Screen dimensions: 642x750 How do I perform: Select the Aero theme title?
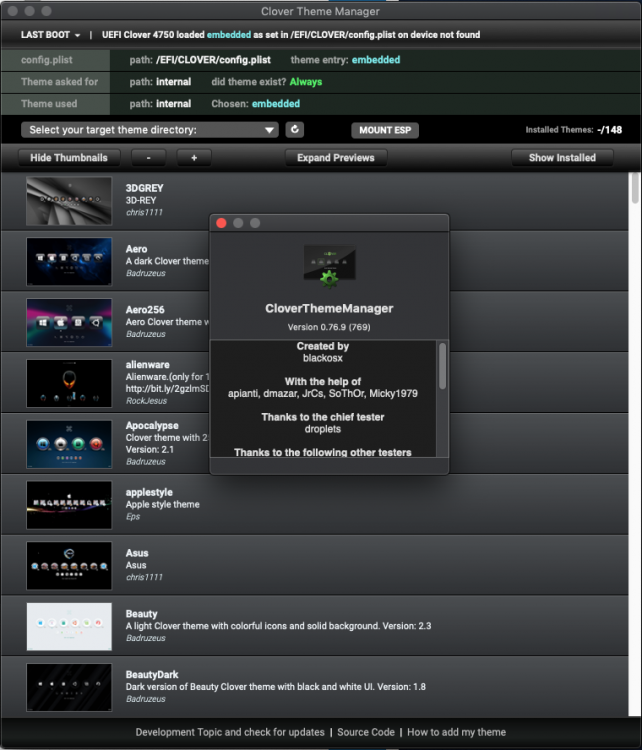click(136, 249)
